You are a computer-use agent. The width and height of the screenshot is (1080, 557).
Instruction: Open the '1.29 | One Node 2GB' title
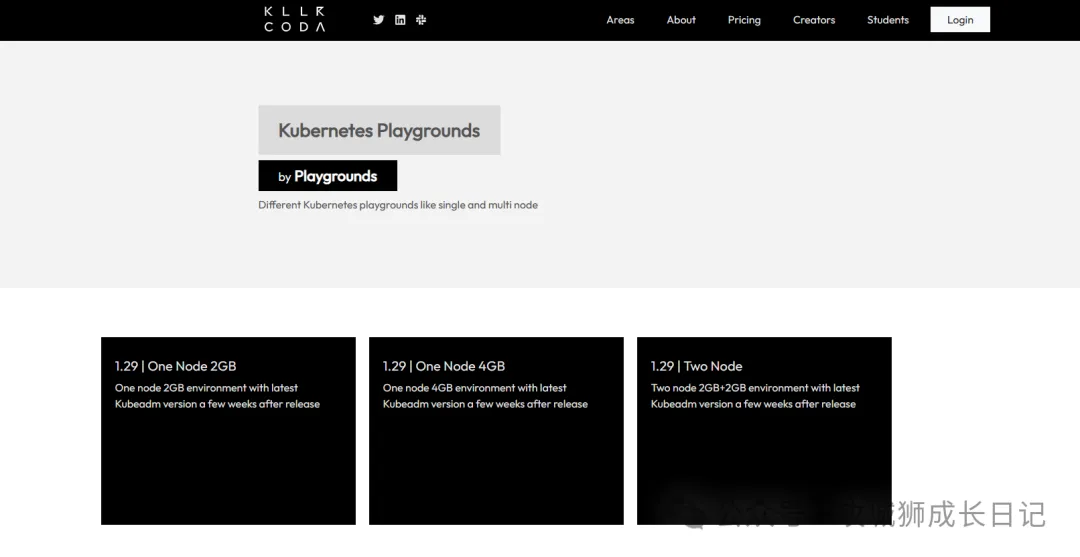(176, 366)
